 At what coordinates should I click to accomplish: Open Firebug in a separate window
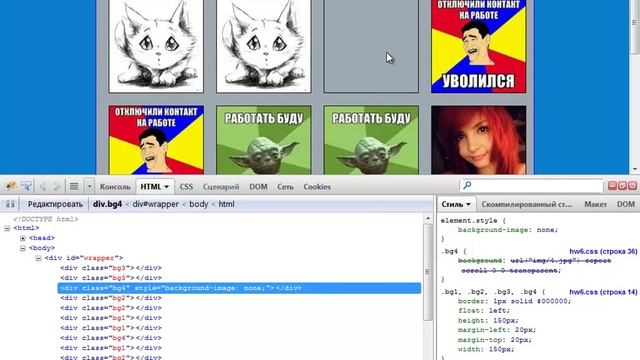(622, 186)
